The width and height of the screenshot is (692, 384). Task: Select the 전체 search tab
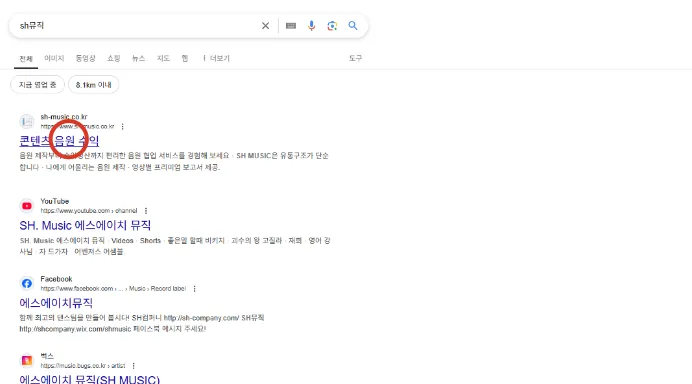coord(26,59)
